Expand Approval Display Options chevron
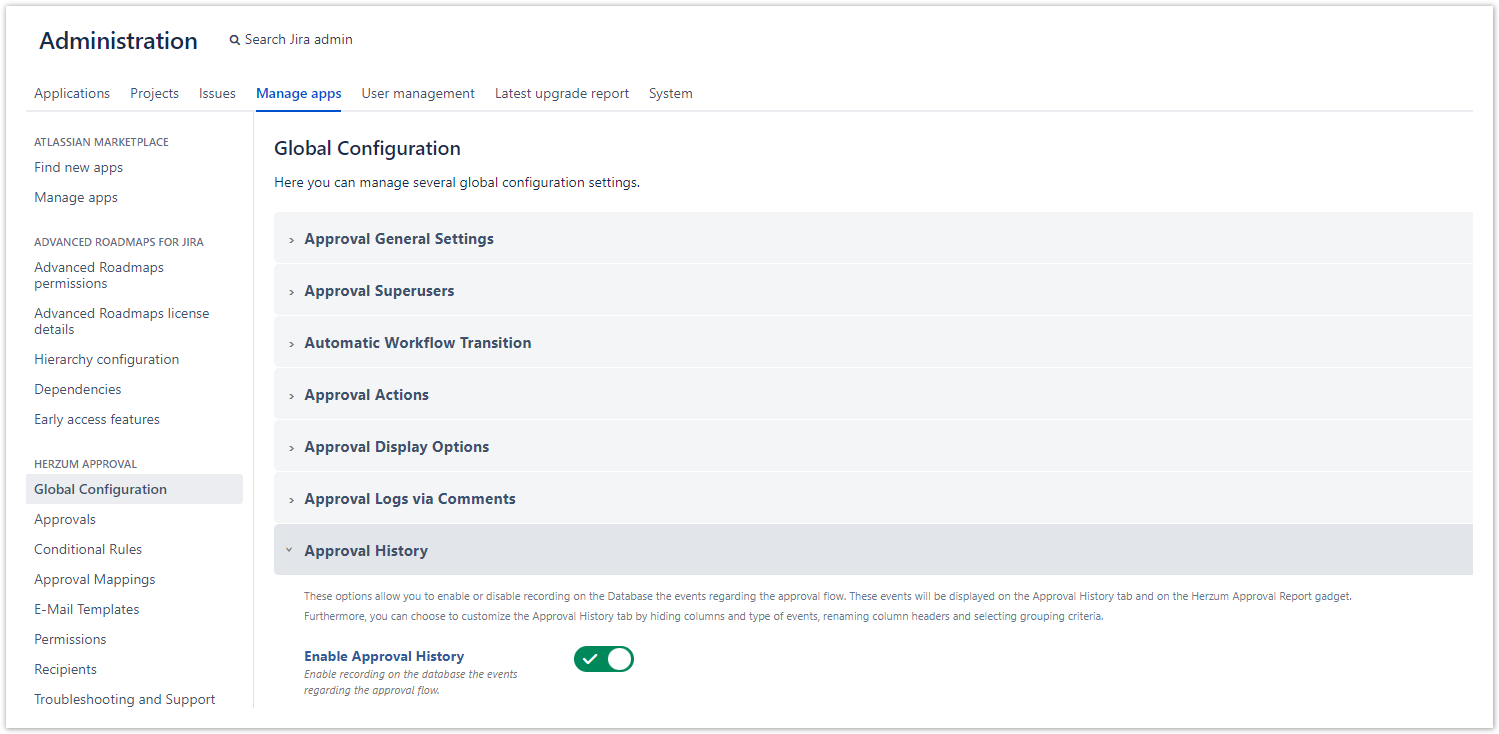This screenshot has height=734, width=1499. pos(291,448)
